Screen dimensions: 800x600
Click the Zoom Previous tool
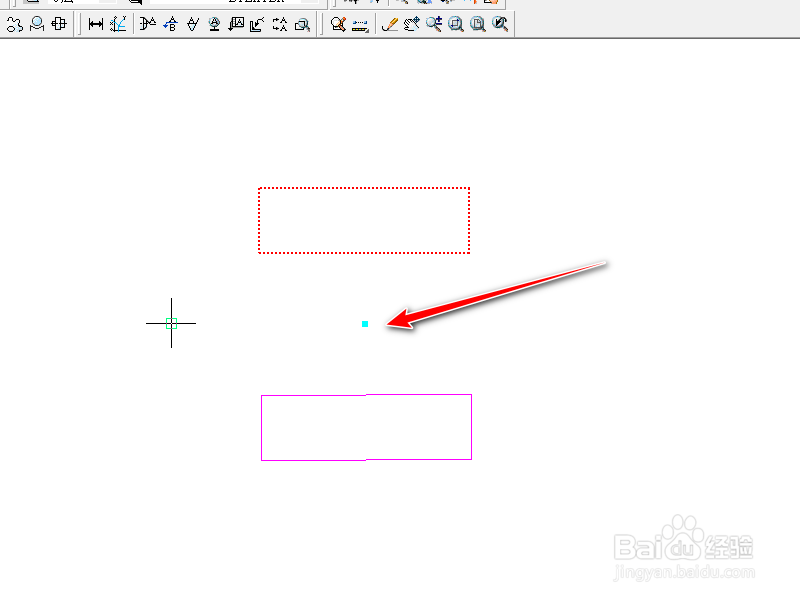click(500, 24)
